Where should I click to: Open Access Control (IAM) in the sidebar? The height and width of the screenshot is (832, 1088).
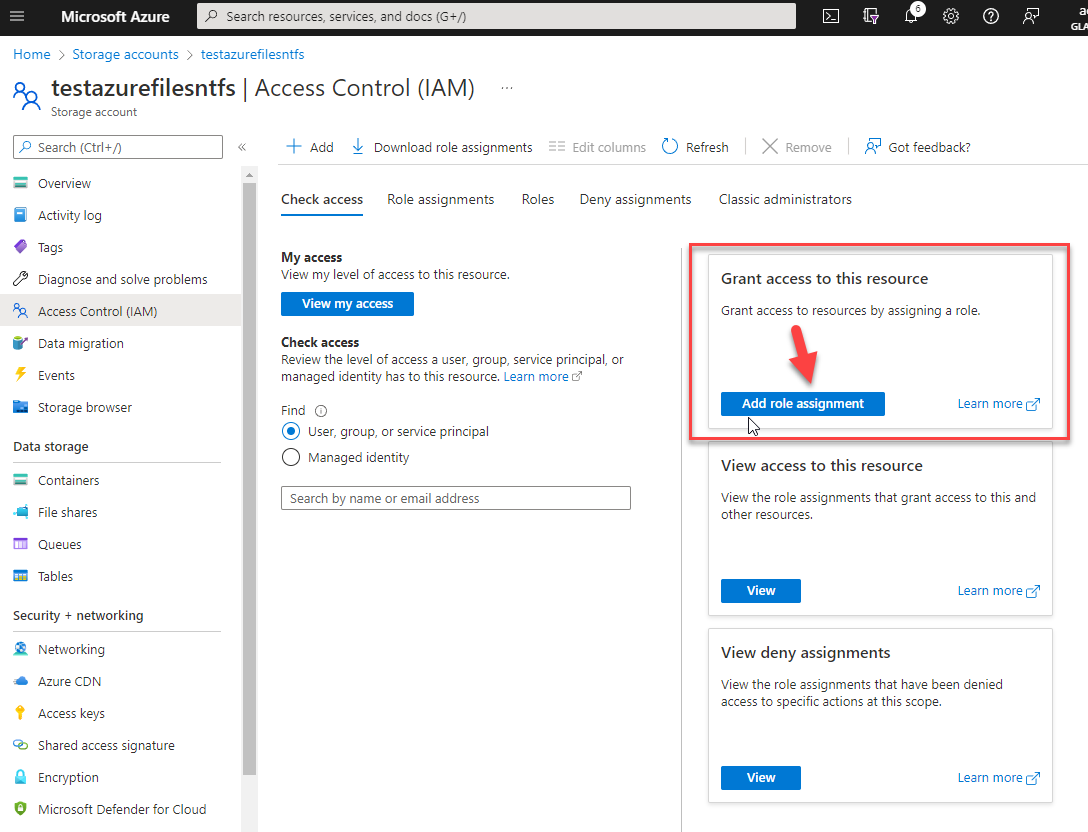pyautogui.click(x=121, y=311)
